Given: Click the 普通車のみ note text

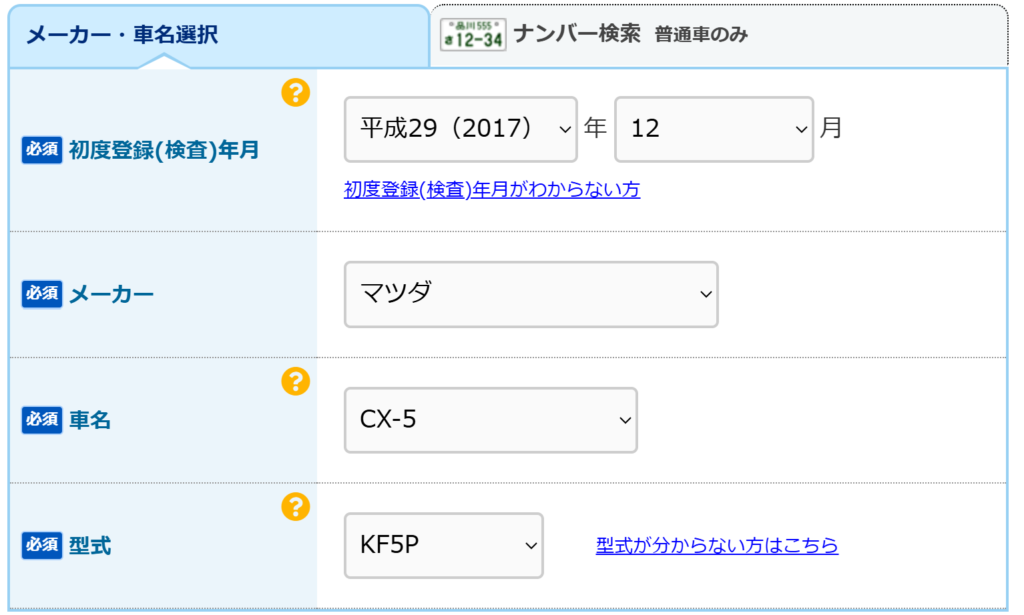Looking at the screenshot, I should pyautogui.click(x=701, y=35).
